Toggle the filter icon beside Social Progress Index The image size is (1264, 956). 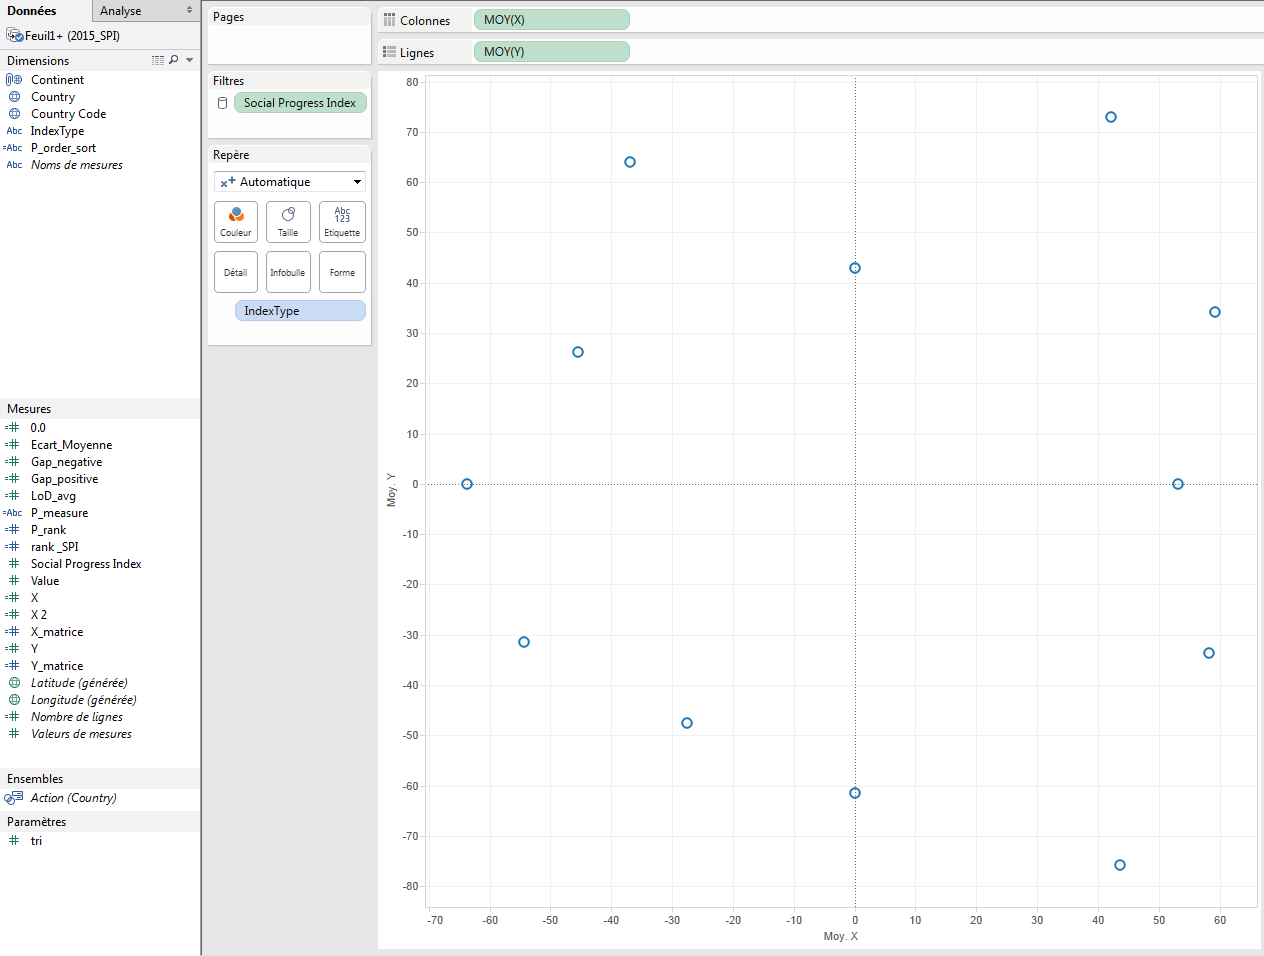pyautogui.click(x=221, y=102)
